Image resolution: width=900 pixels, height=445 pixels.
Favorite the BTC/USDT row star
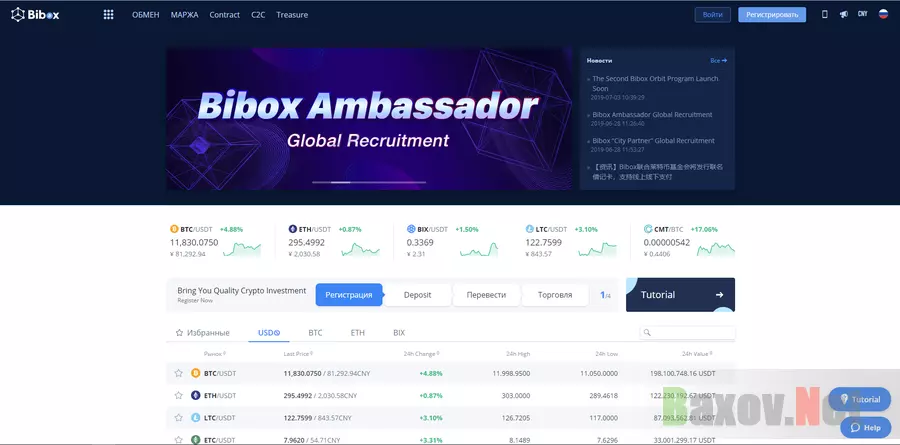coord(179,373)
